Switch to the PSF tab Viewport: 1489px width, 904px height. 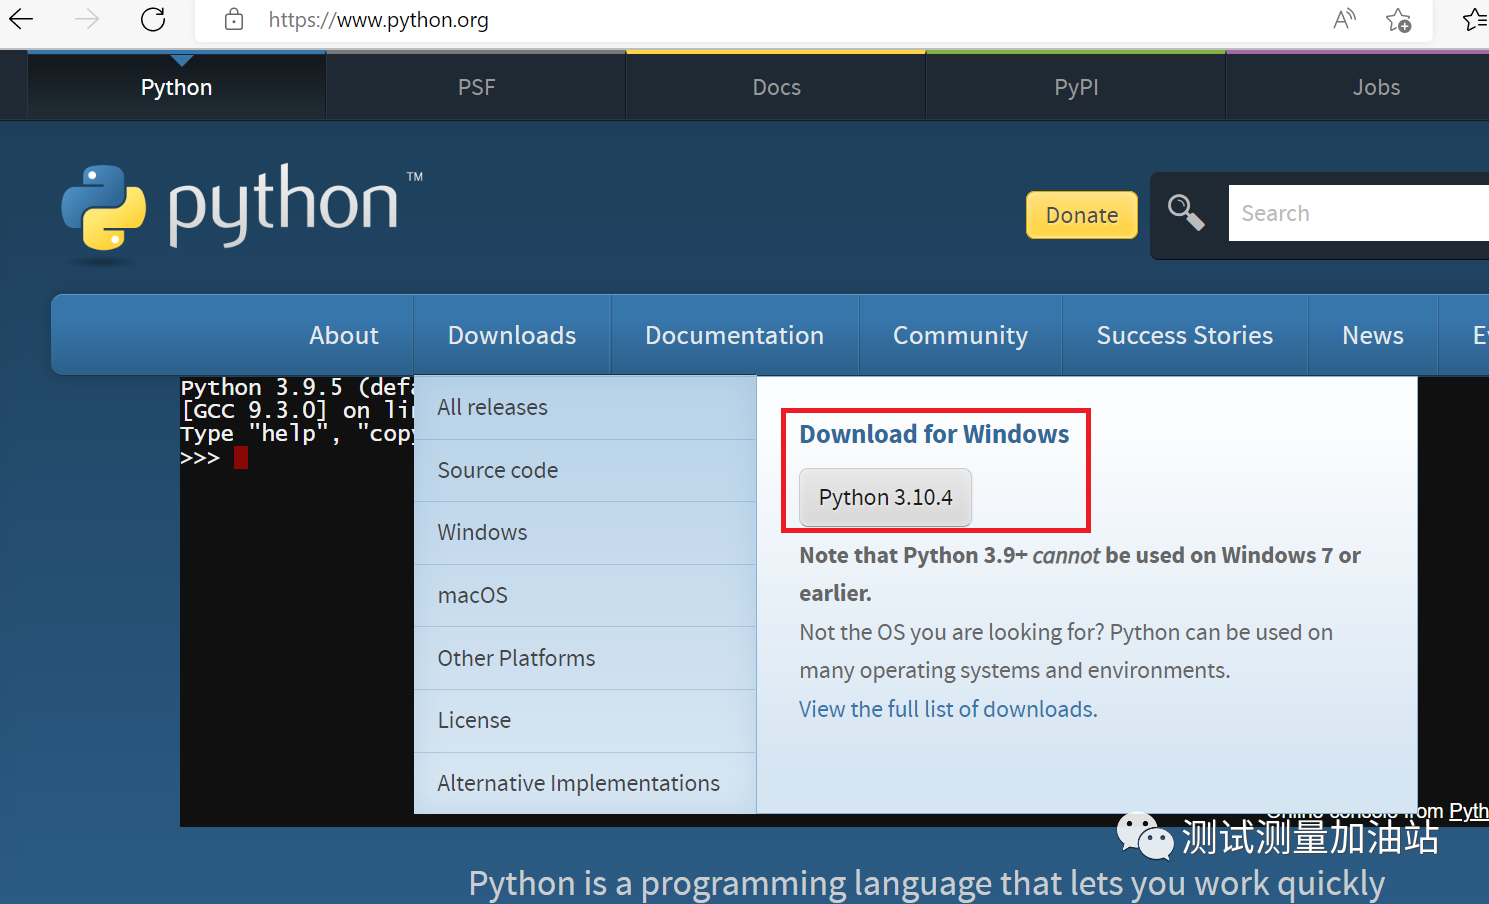[476, 87]
